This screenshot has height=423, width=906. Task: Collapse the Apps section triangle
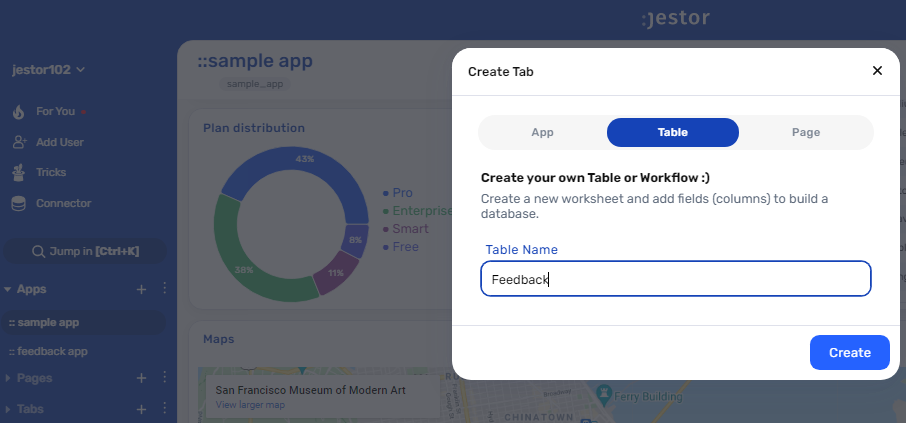[8, 289]
